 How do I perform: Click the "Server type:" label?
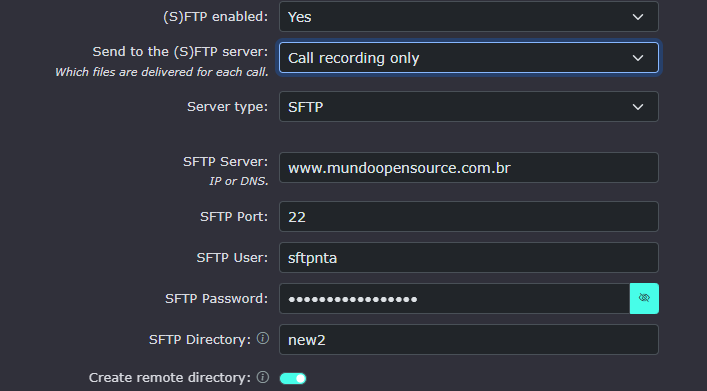227,107
